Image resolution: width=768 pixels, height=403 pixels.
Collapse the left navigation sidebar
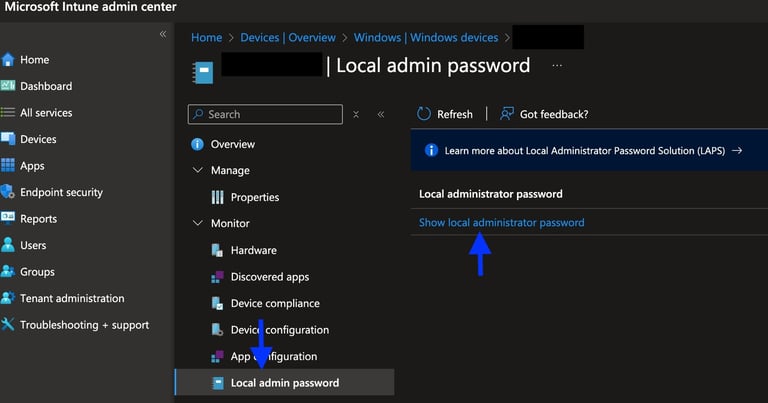(x=163, y=34)
